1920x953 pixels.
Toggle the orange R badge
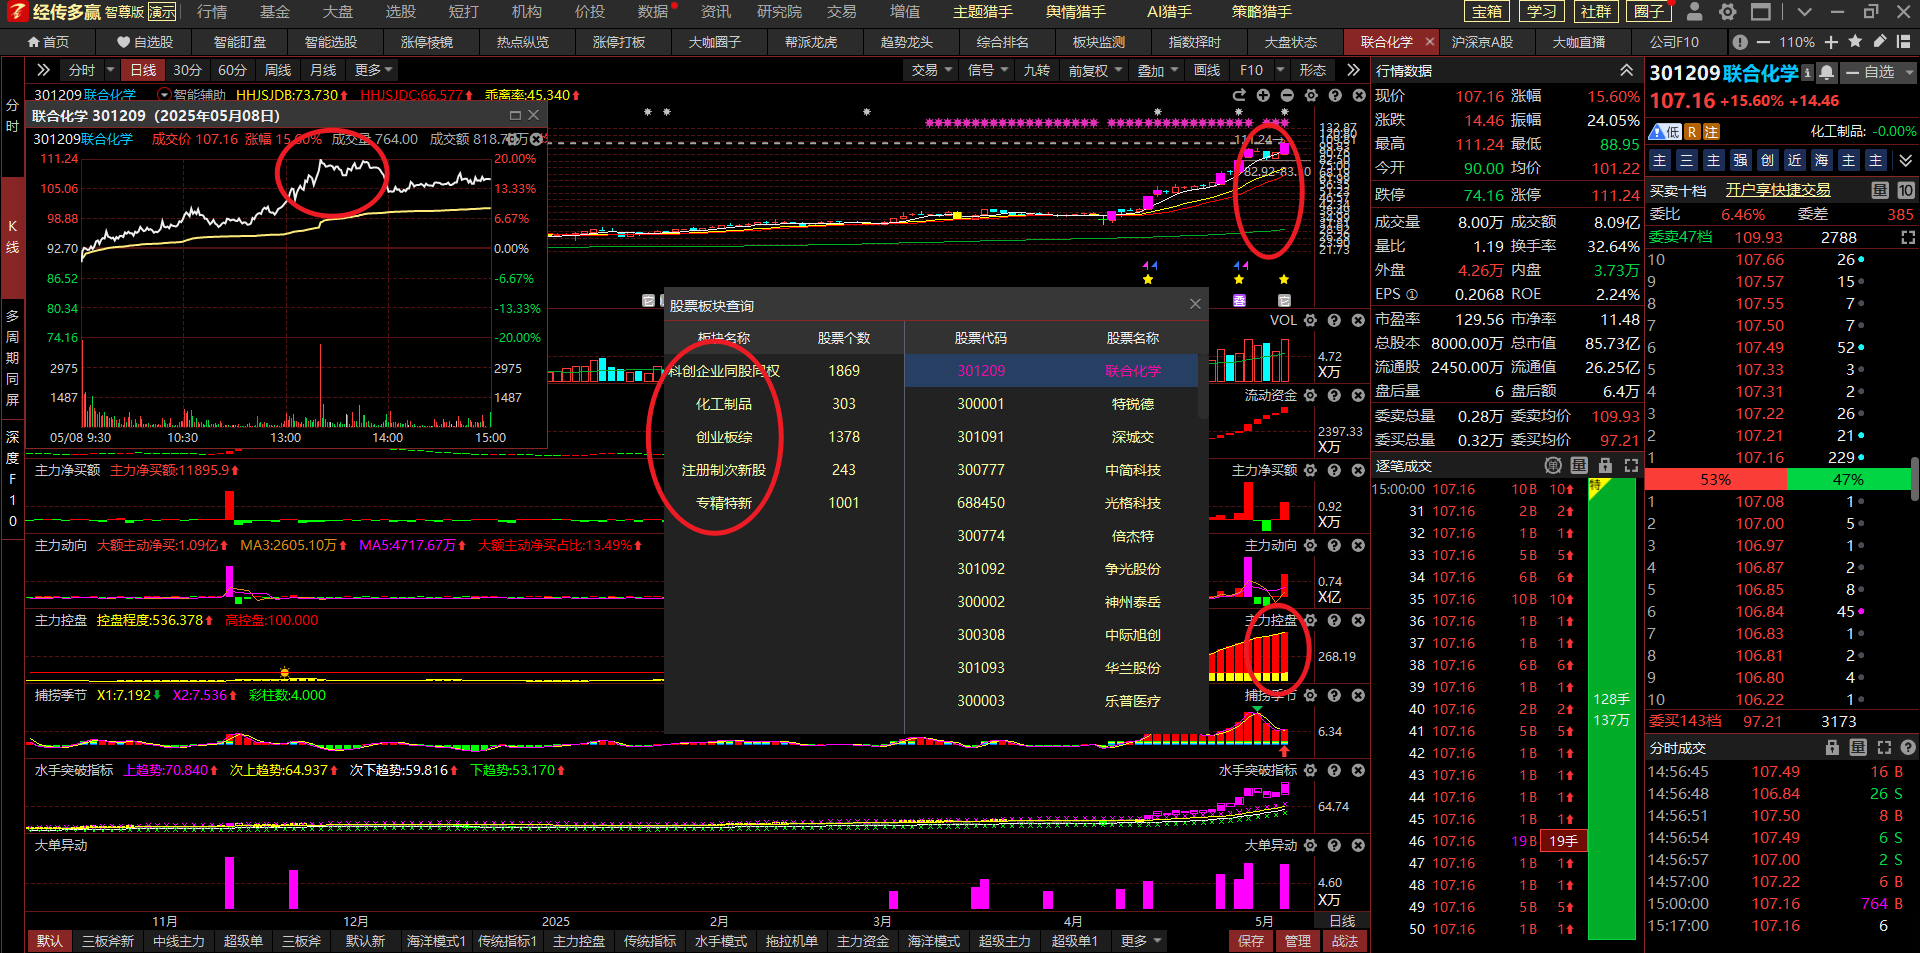1692,132
